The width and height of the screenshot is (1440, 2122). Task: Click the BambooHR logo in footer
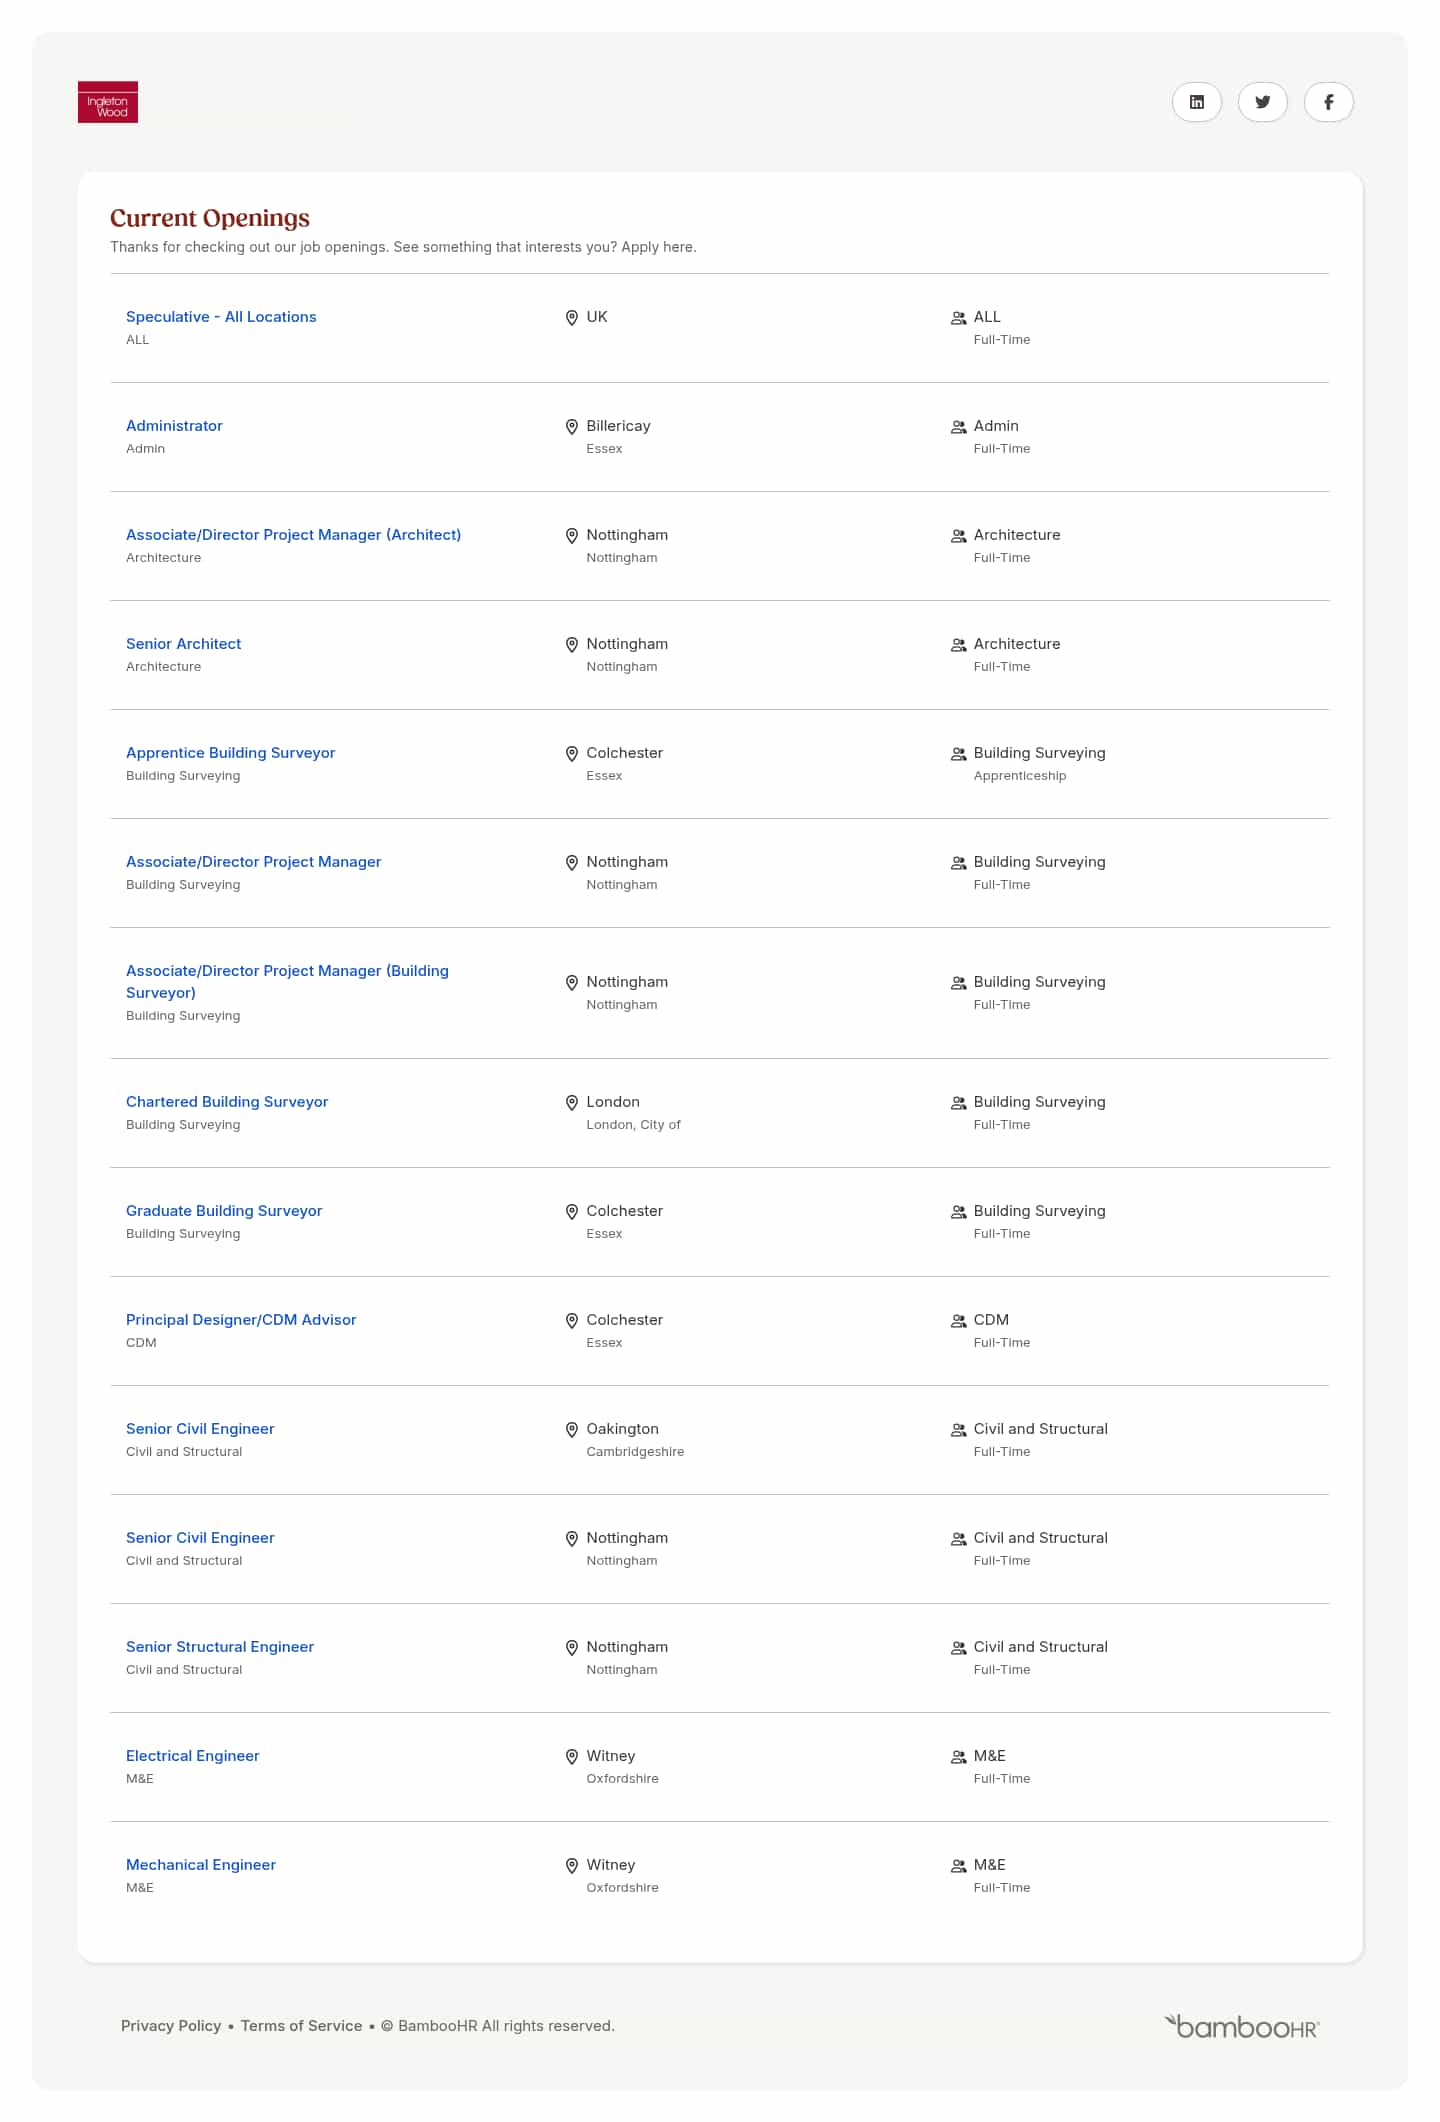point(1241,2026)
